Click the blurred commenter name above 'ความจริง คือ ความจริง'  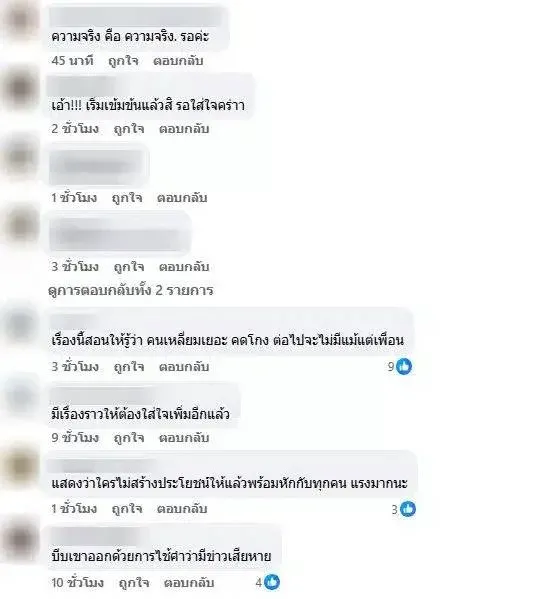(136, 16)
